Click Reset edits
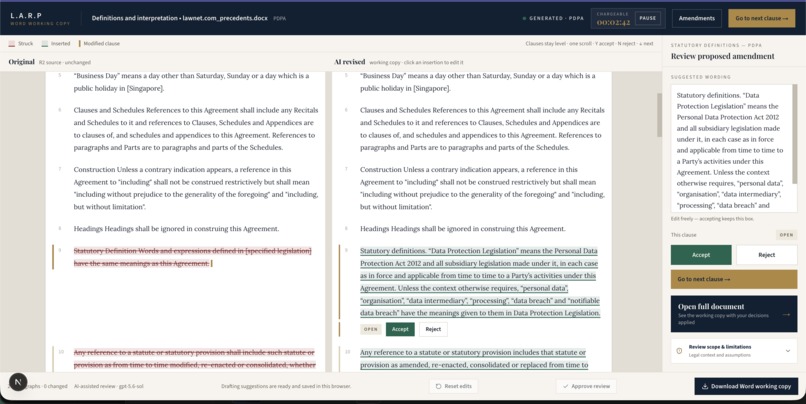806x404 pixels. click(453, 386)
